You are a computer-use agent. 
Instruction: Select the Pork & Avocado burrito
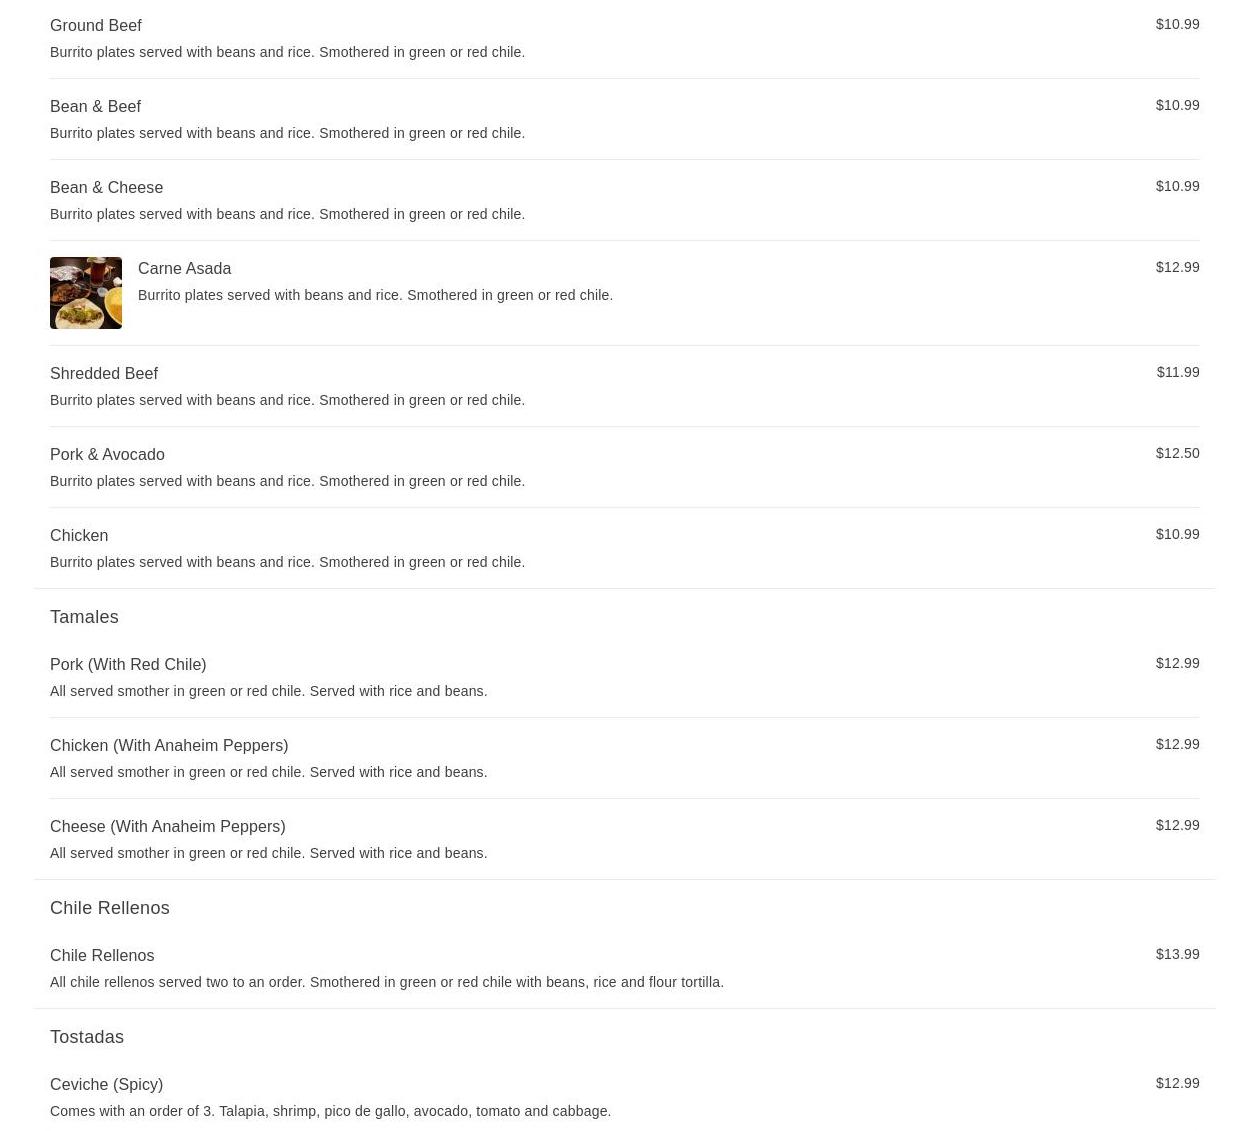click(624, 467)
